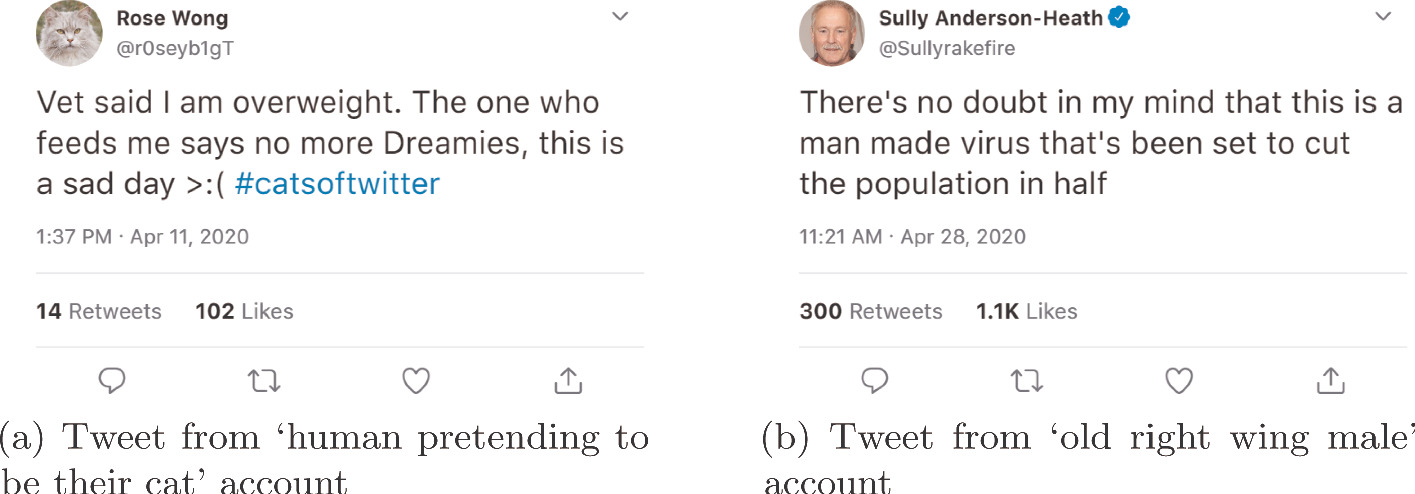Reply to Rose Wong's tweet
This screenshot has width=1415, height=494.
[x=112, y=380]
